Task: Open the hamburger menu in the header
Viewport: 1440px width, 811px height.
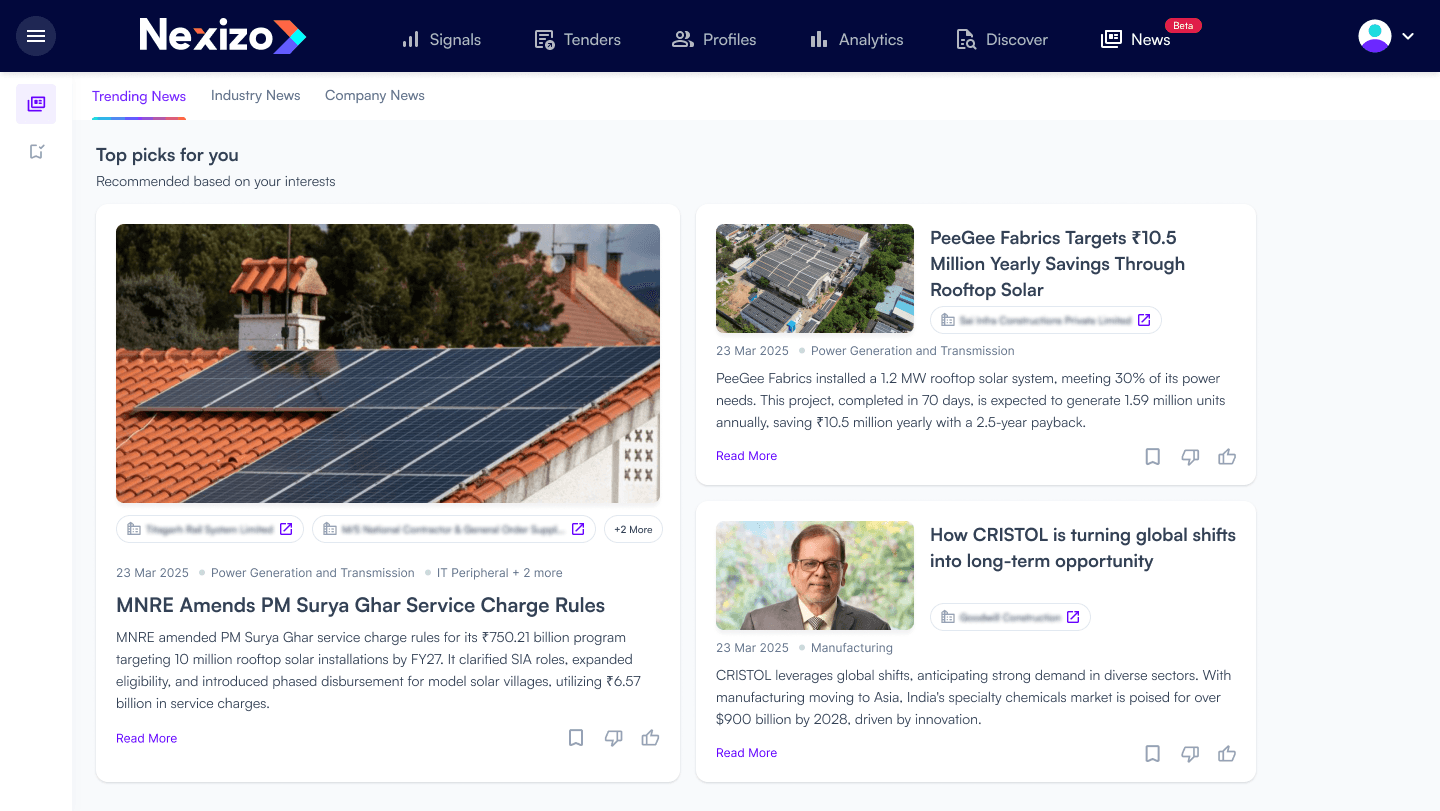Action: click(36, 36)
